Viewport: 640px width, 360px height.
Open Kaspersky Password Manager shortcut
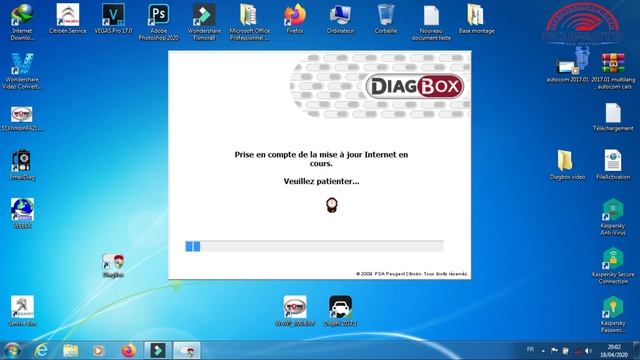point(613,314)
